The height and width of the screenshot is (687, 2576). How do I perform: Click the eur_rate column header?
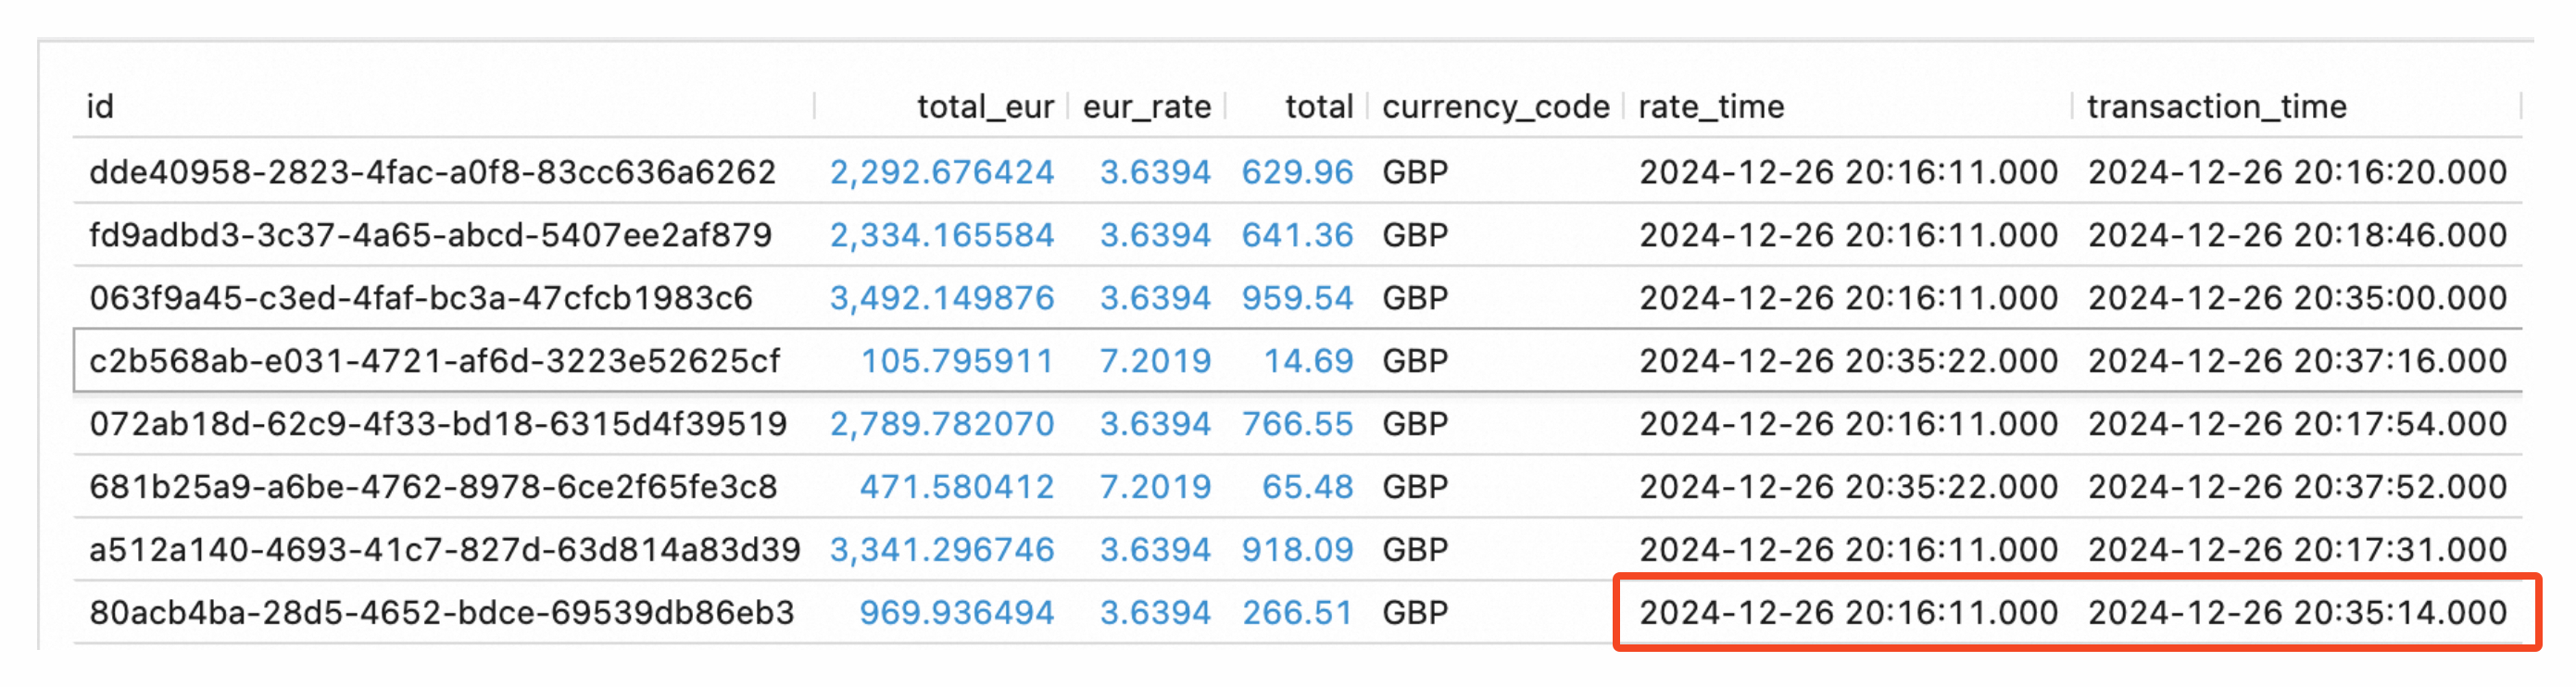click(x=1146, y=106)
